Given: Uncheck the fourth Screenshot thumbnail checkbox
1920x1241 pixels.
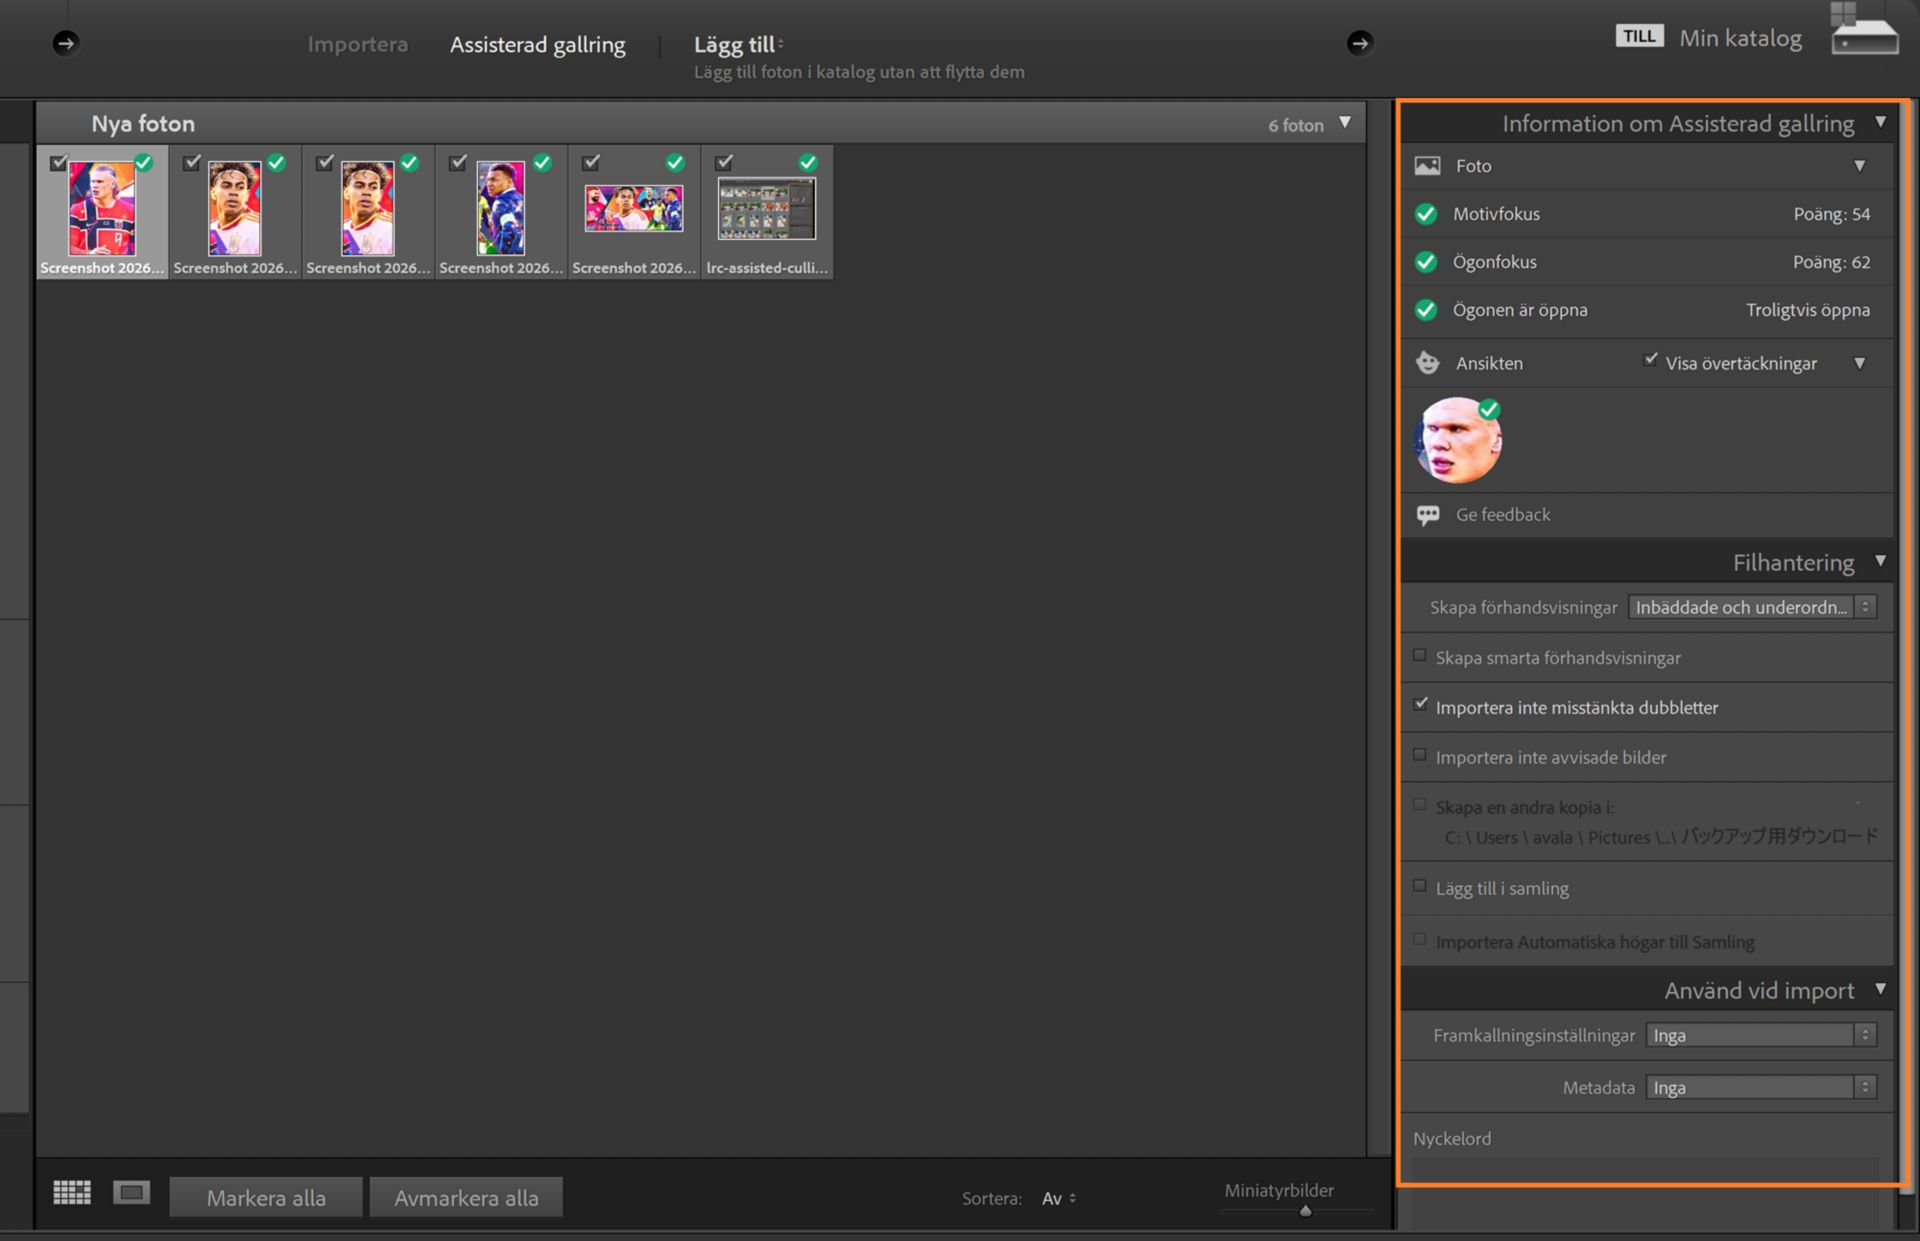Looking at the screenshot, I should 458,162.
